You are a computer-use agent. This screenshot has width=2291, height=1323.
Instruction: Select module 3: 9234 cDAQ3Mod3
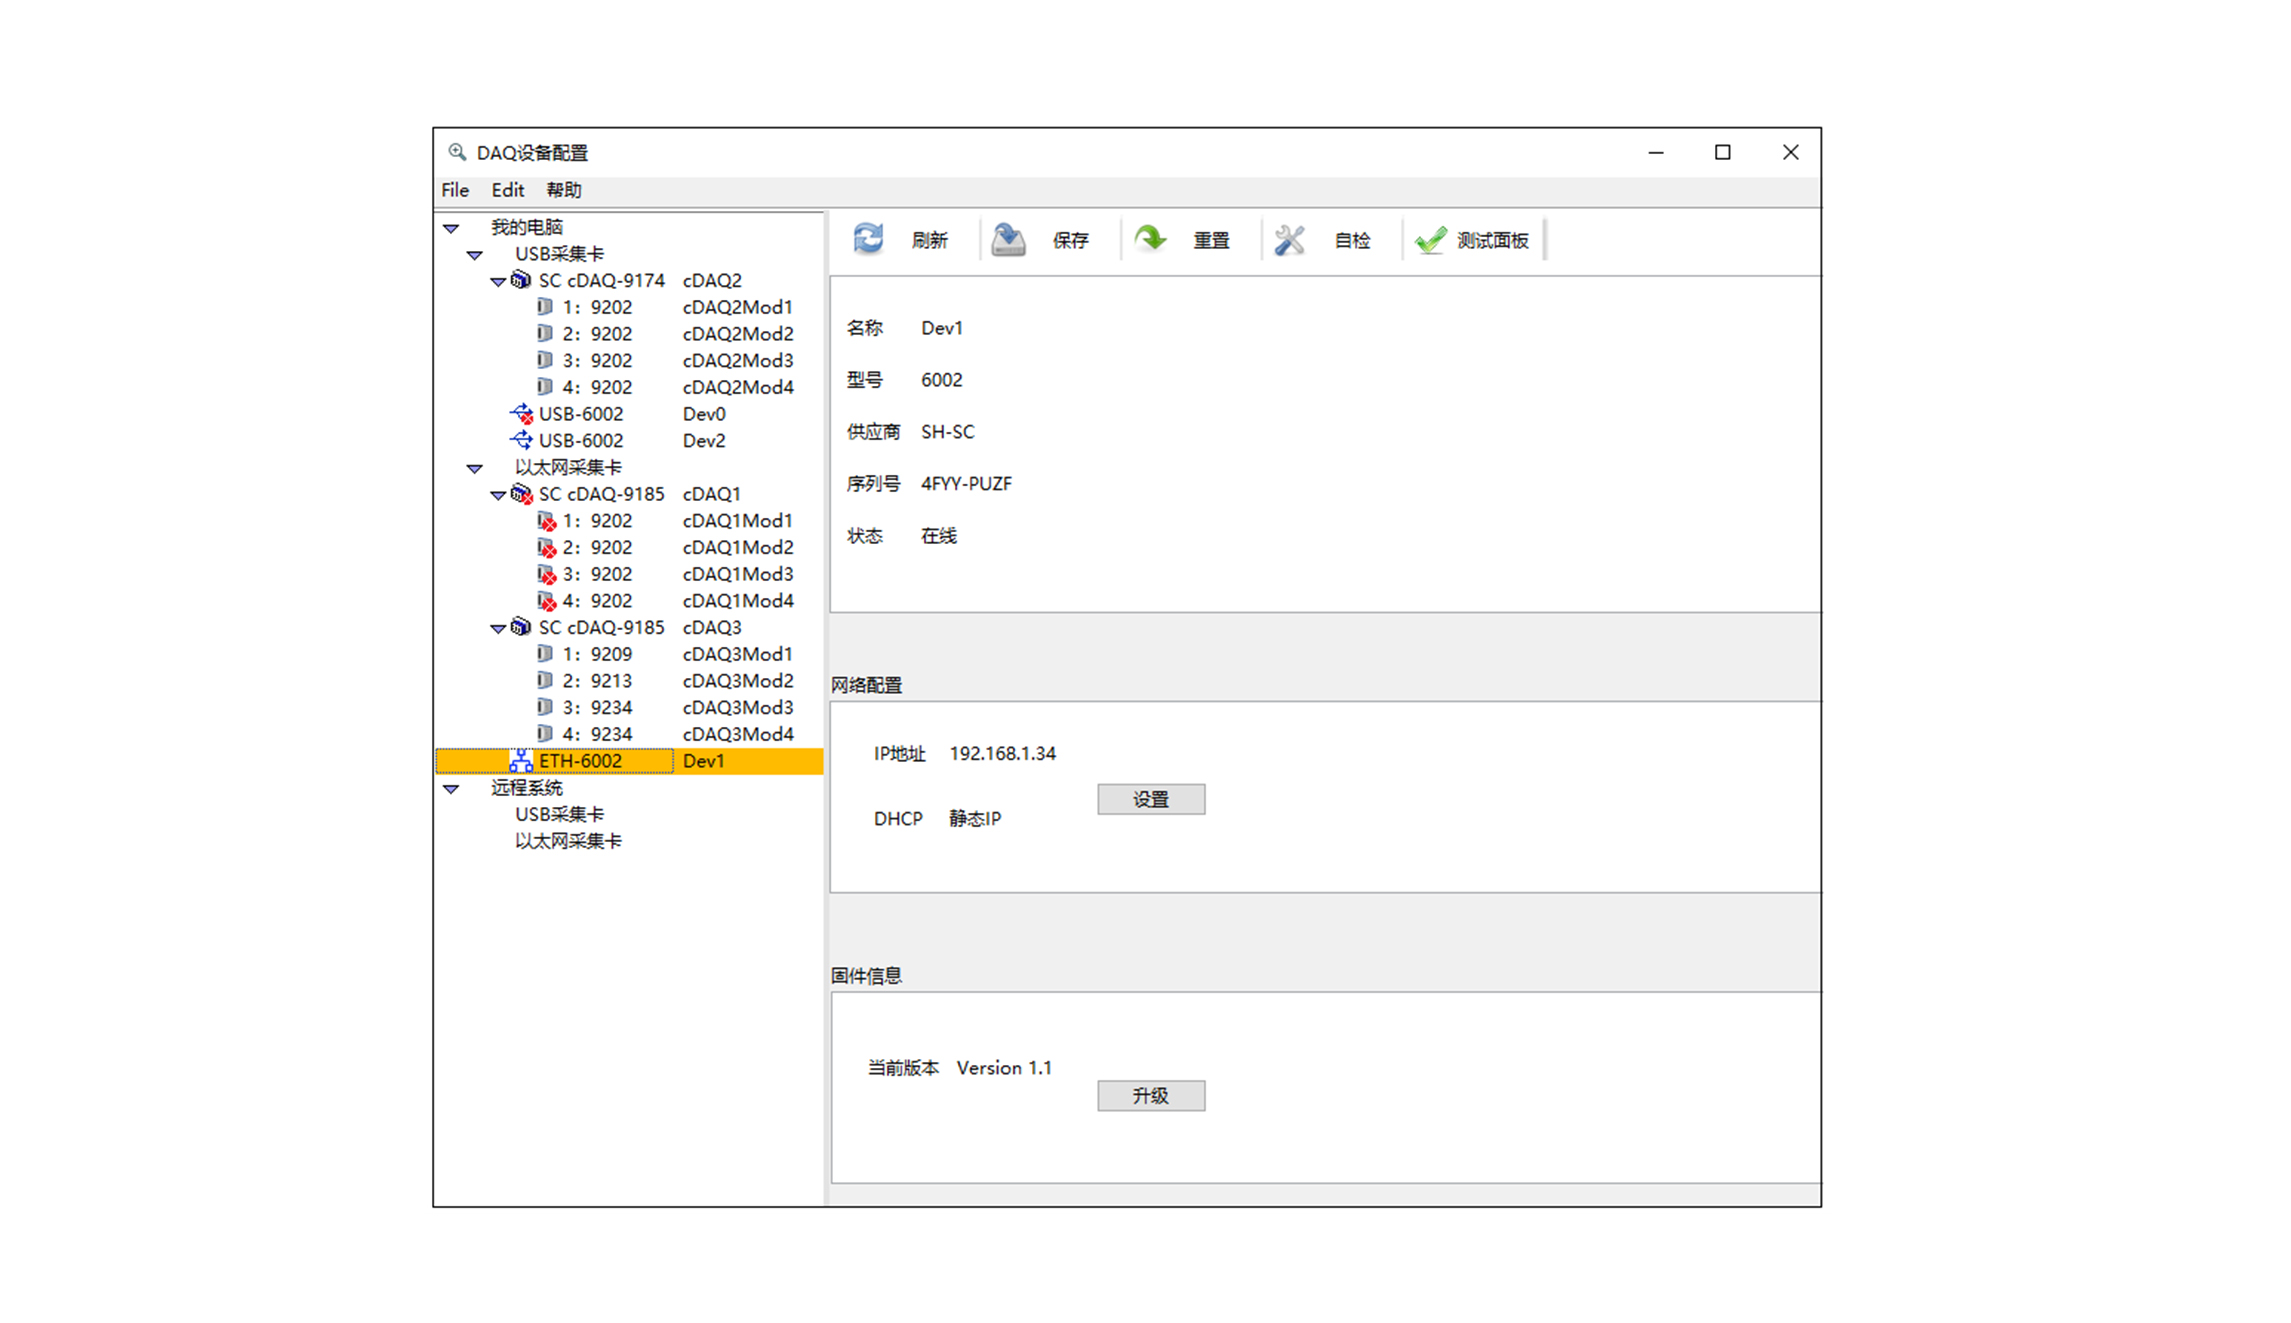pyautogui.click(x=597, y=708)
